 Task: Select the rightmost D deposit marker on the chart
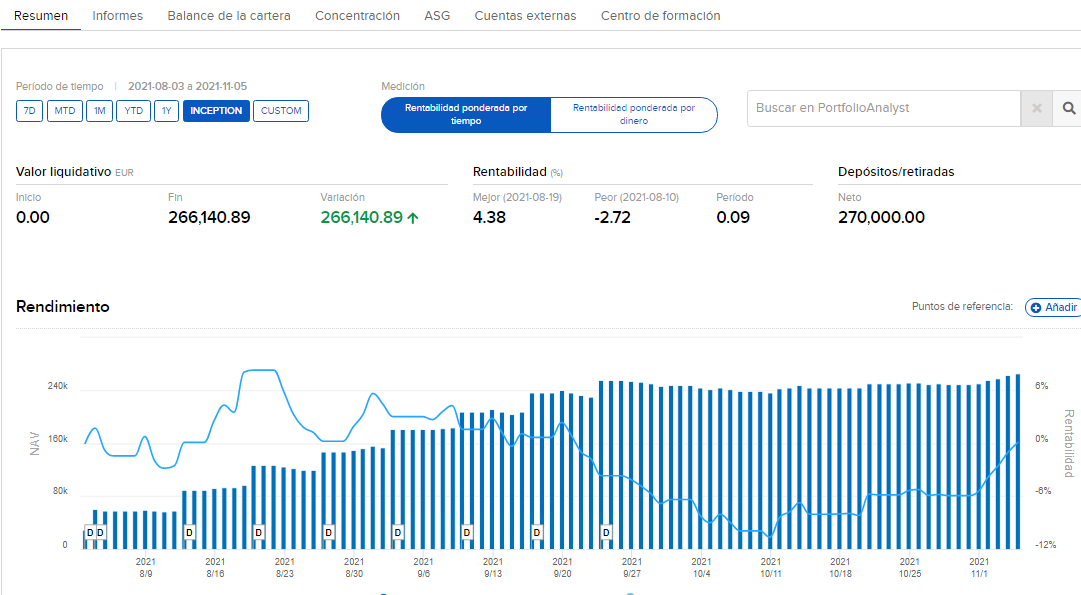coord(605,533)
